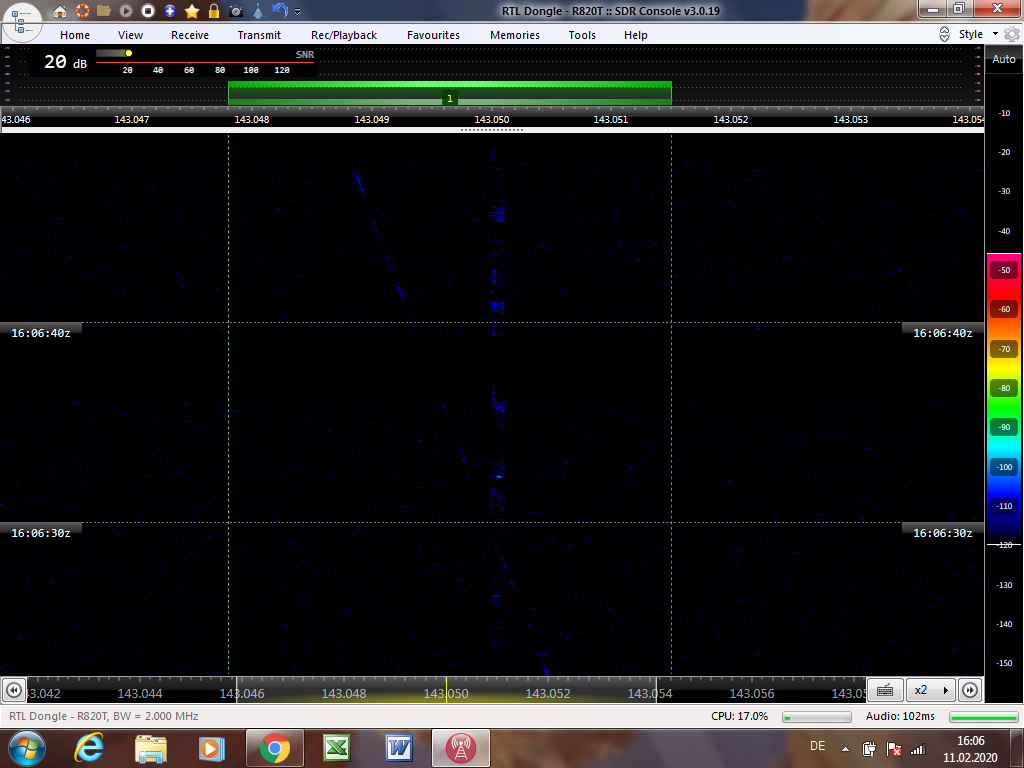Click the dotted splitter handle below frequency scale
The image size is (1024, 768).
pyautogui.click(x=492, y=130)
